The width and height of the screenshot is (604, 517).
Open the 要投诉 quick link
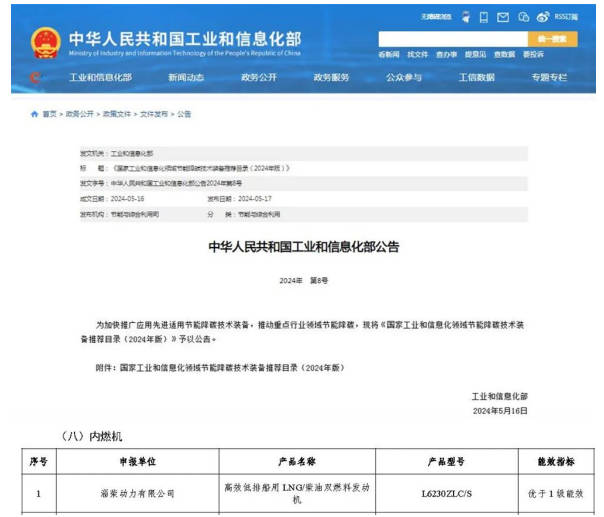point(533,54)
